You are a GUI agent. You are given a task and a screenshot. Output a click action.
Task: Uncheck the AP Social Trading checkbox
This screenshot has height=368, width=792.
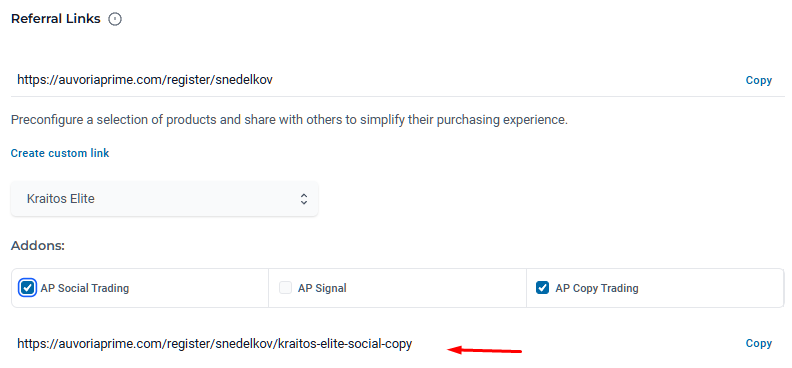pyautogui.click(x=27, y=288)
